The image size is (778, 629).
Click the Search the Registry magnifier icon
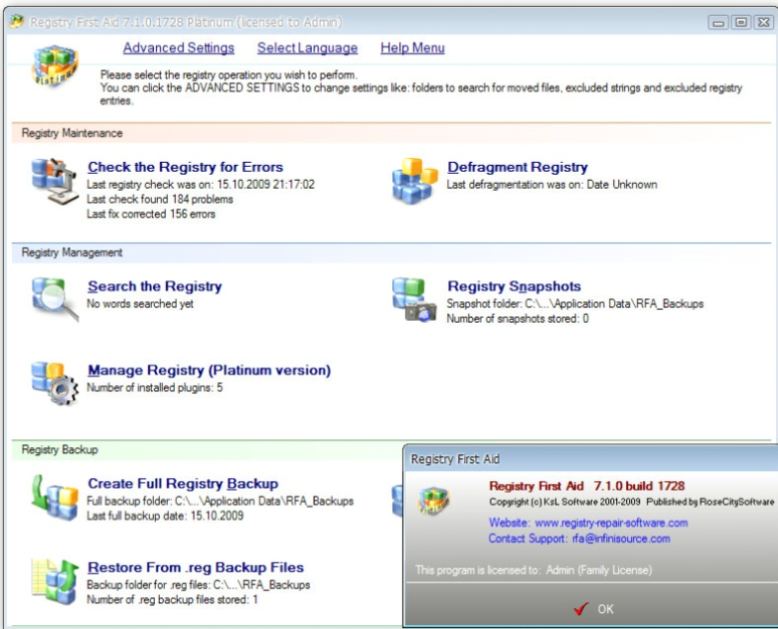coord(55,299)
